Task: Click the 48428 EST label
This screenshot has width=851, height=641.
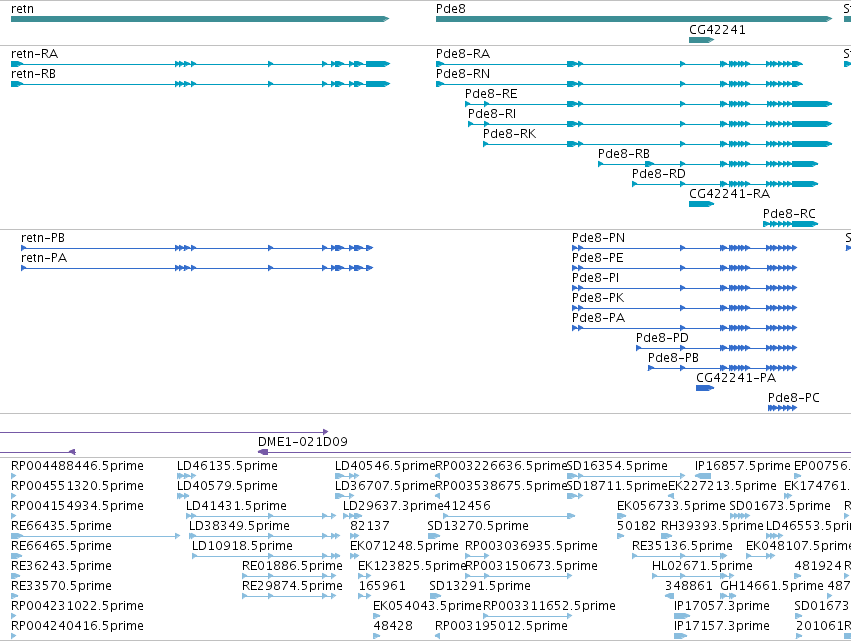Action: [393, 626]
